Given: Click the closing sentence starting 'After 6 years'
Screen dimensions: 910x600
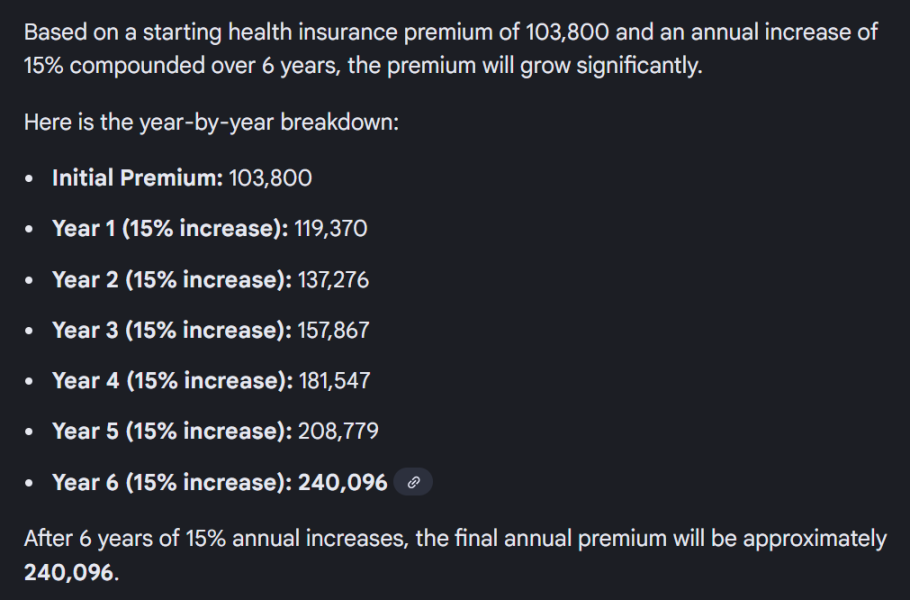Looking at the screenshot, I should [454, 539].
